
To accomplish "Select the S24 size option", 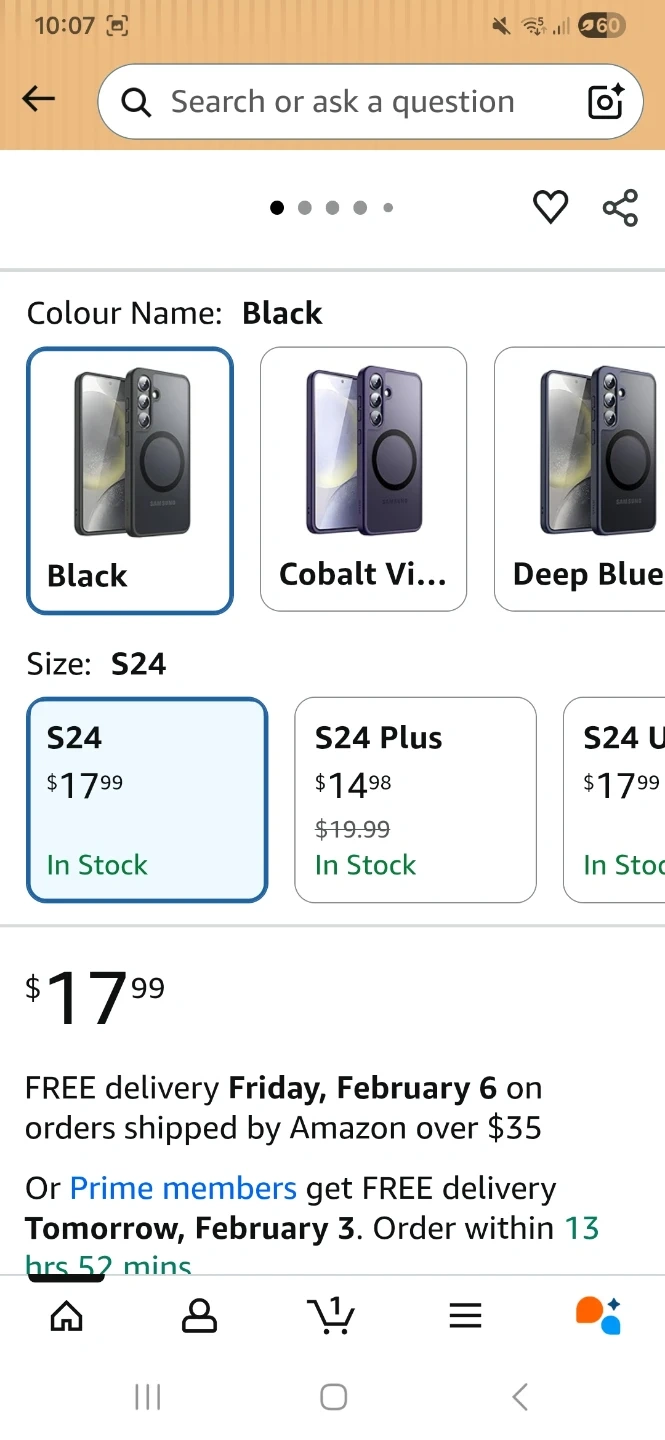I will tap(147, 800).
